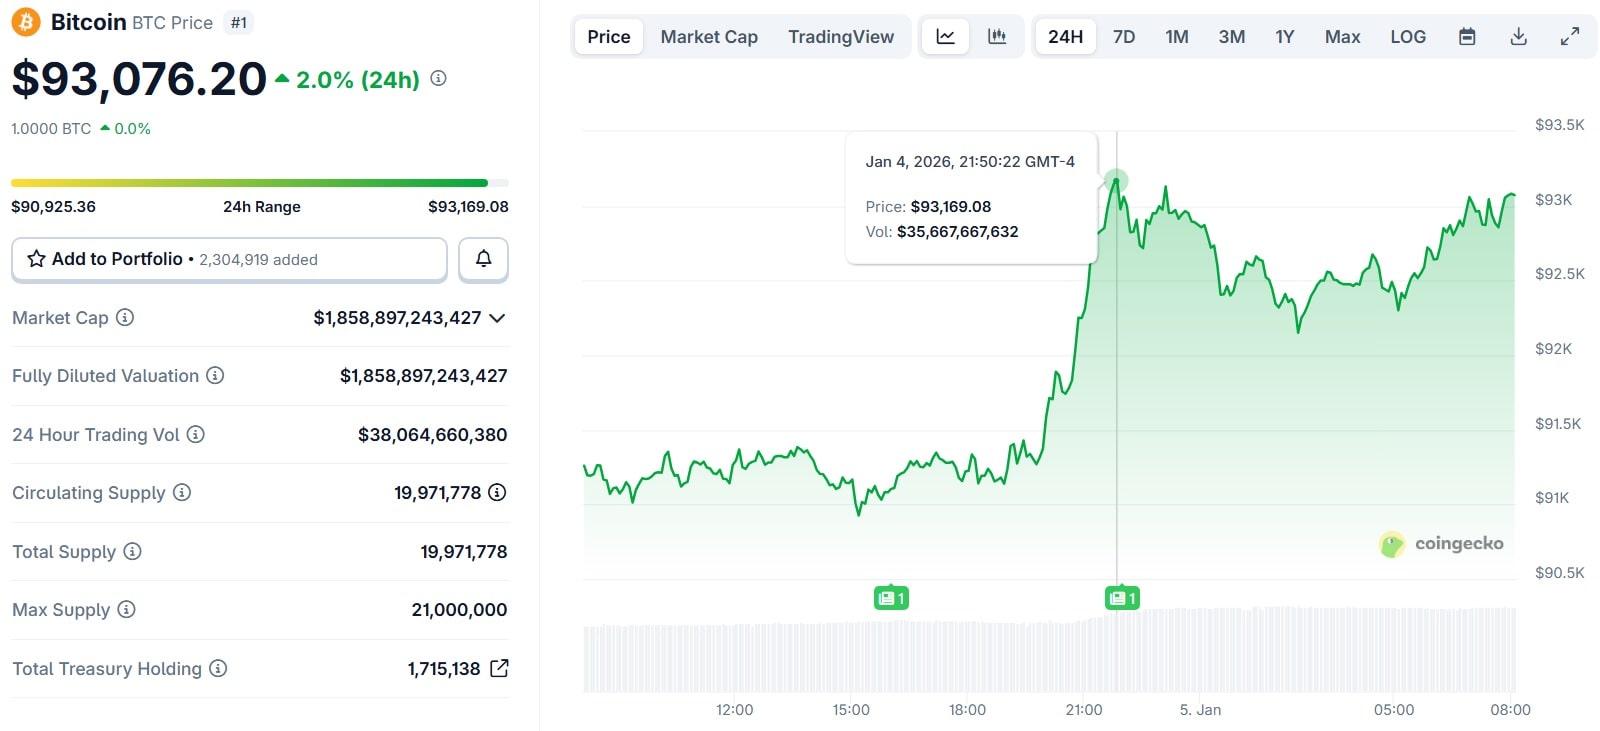This screenshot has width=1600, height=731.
Task: Click Circulating Supply value info icon
Action: point(497,492)
